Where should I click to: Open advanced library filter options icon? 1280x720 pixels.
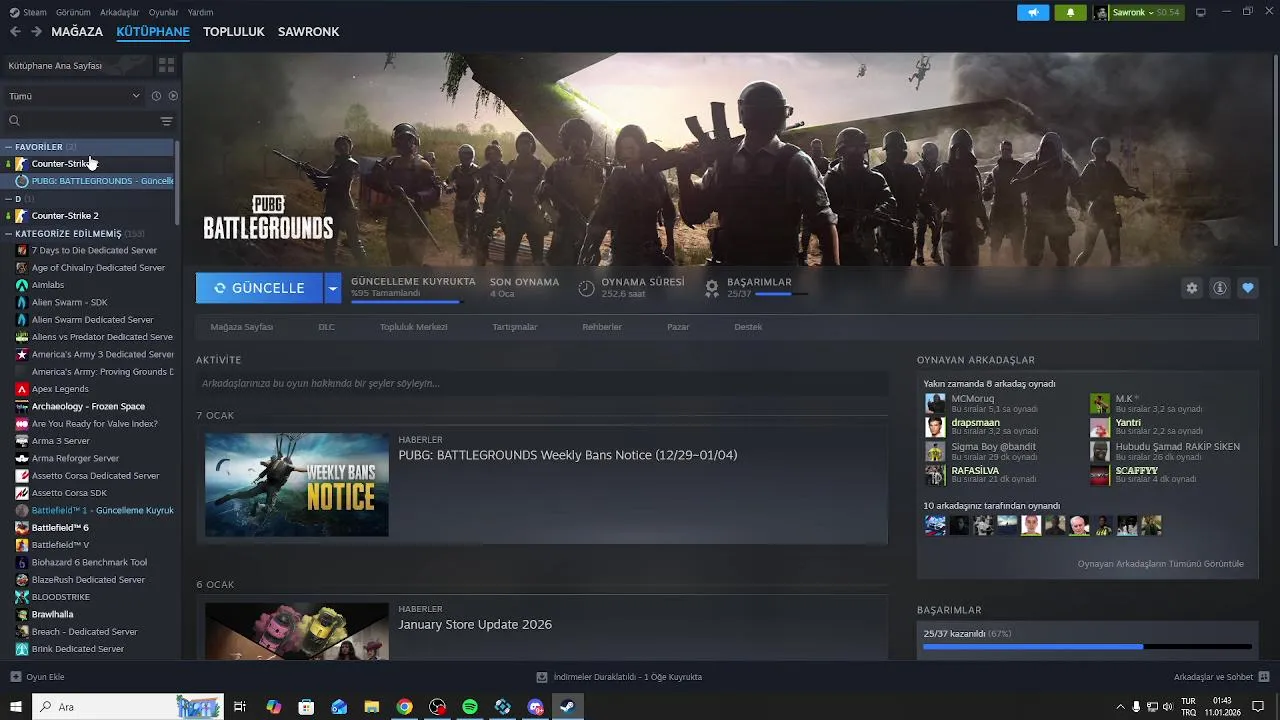click(x=166, y=121)
